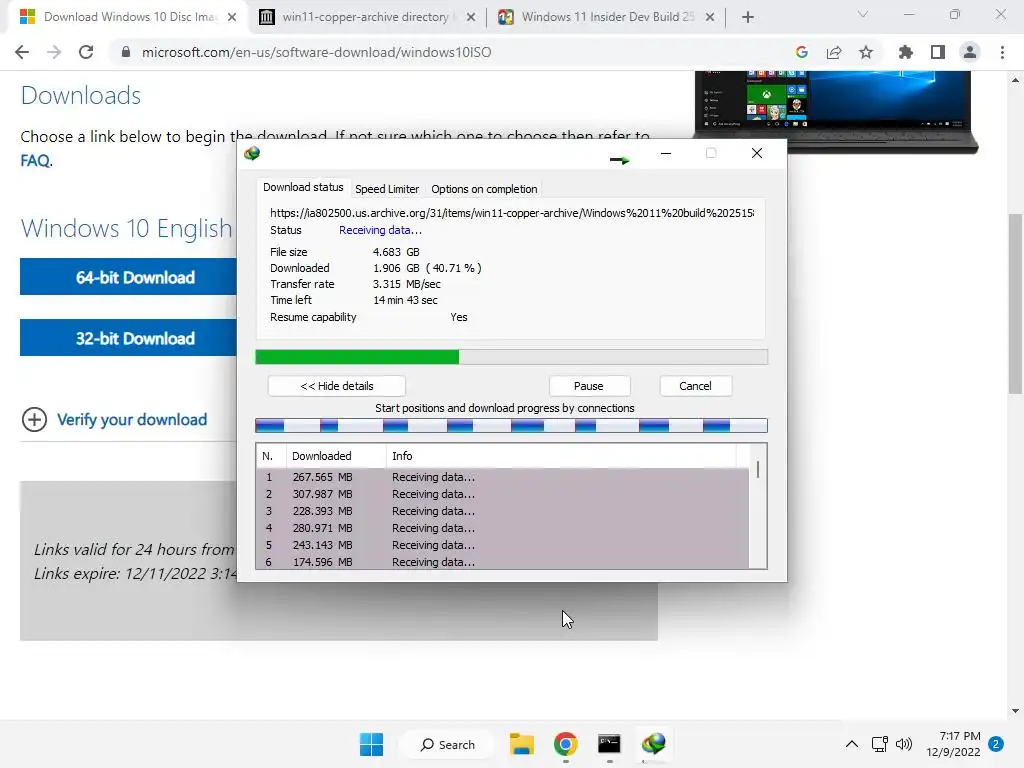Open the Windows Start menu
Image resolution: width=1024 pixels, height=768 pixels.
pyautogui.click(x=372, y=744)
